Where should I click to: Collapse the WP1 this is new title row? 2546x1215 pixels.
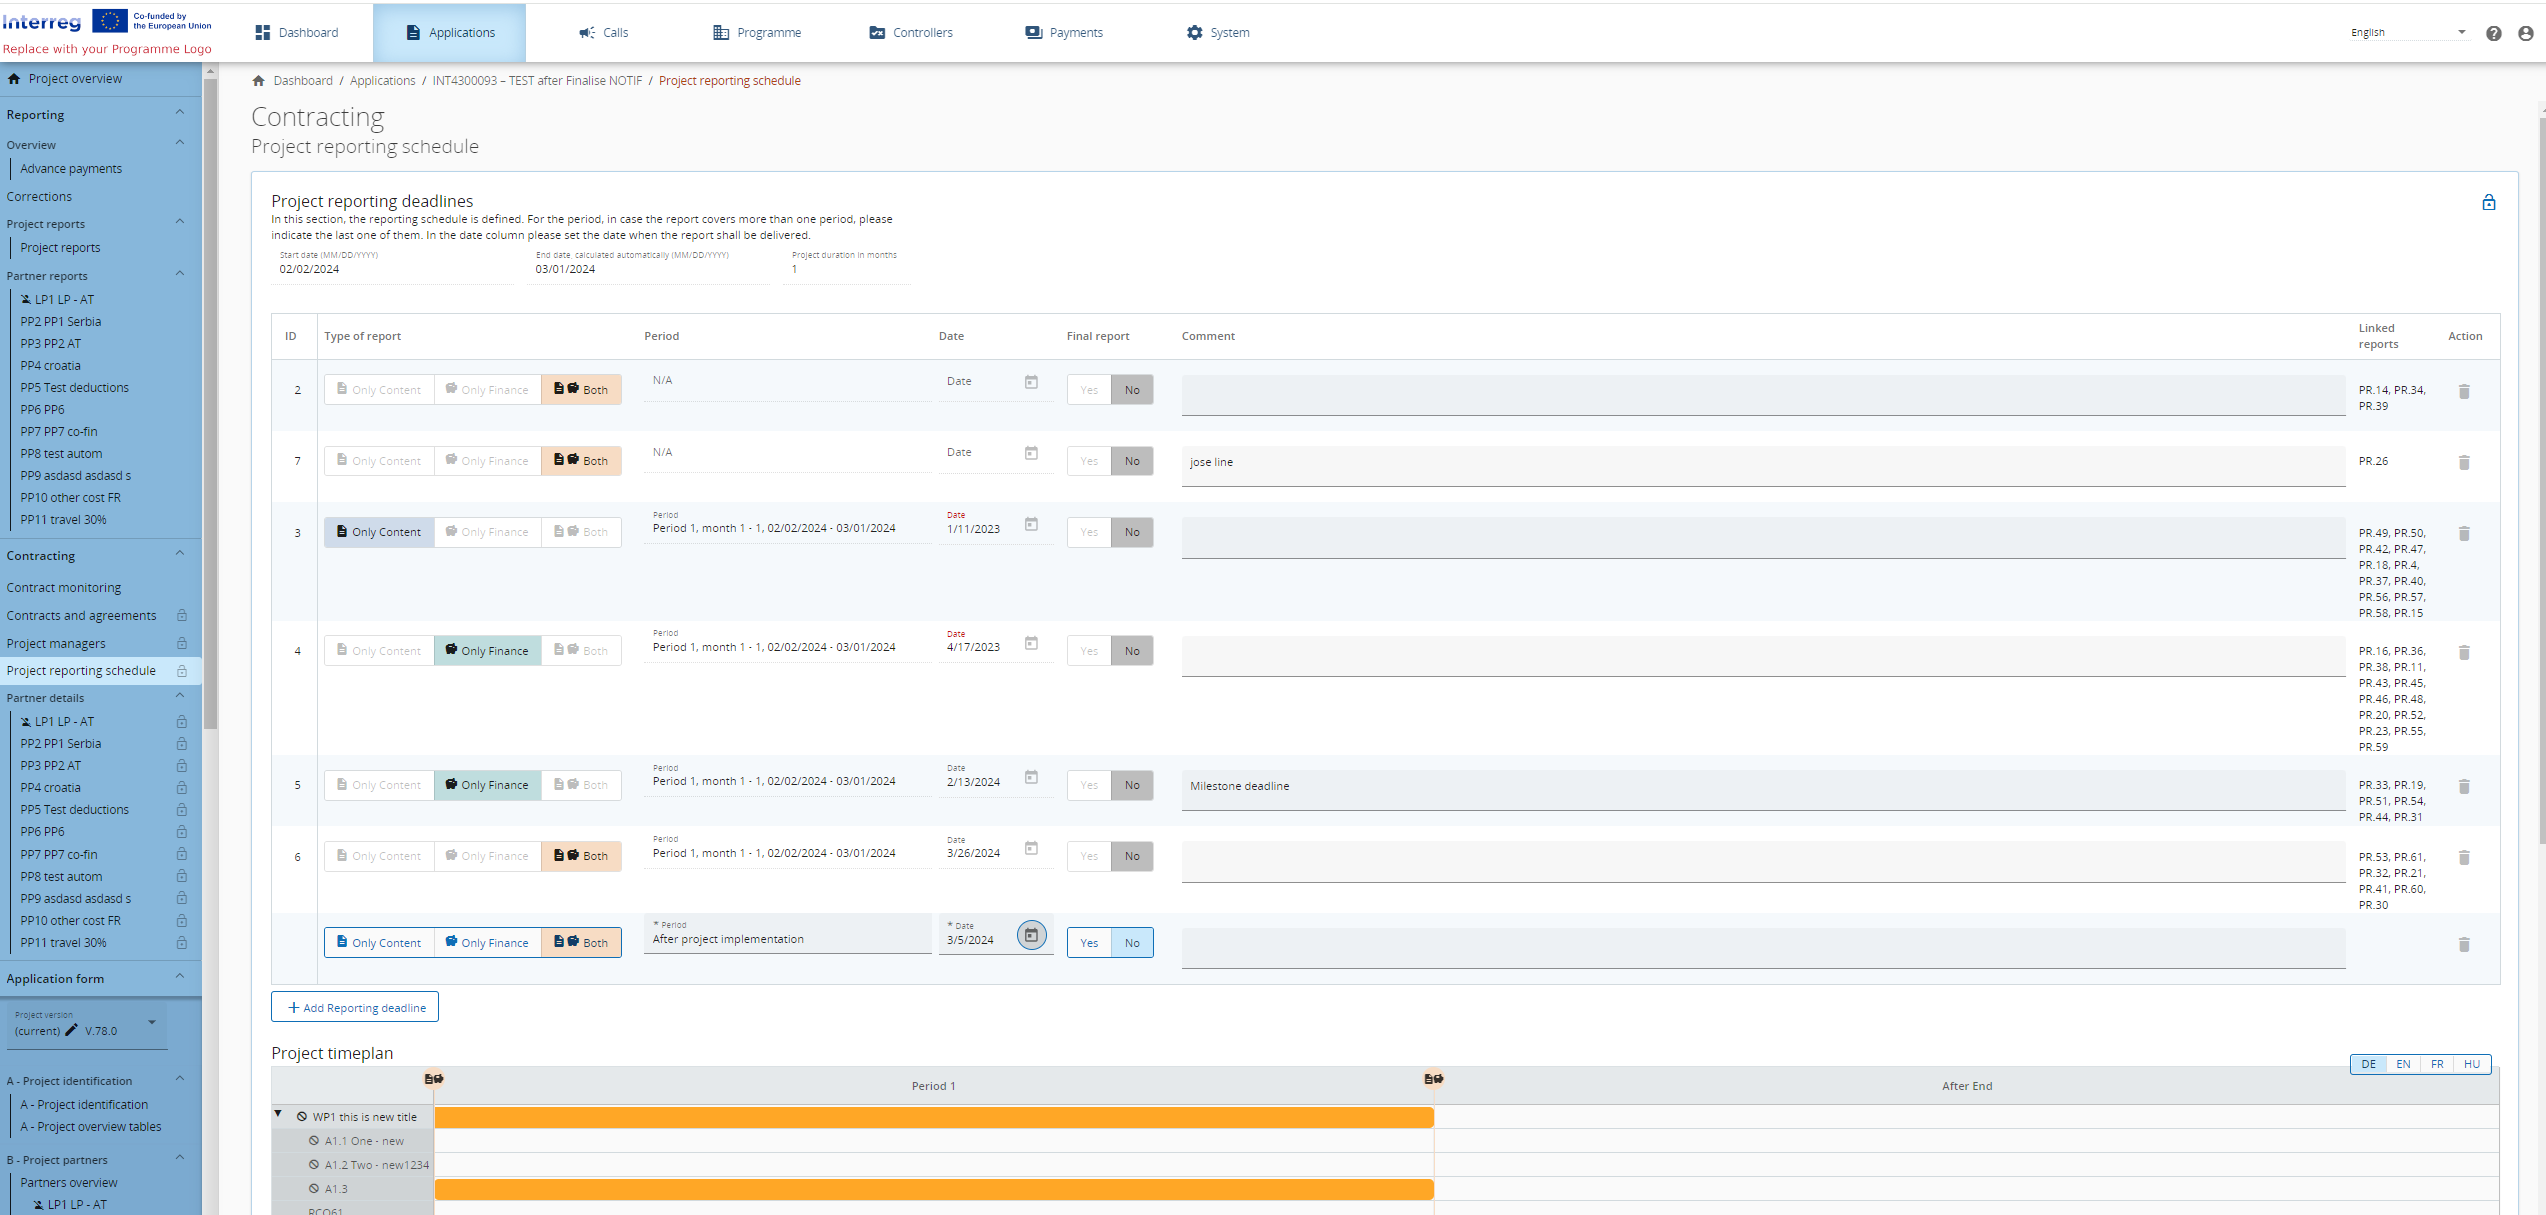(279, 1114)
